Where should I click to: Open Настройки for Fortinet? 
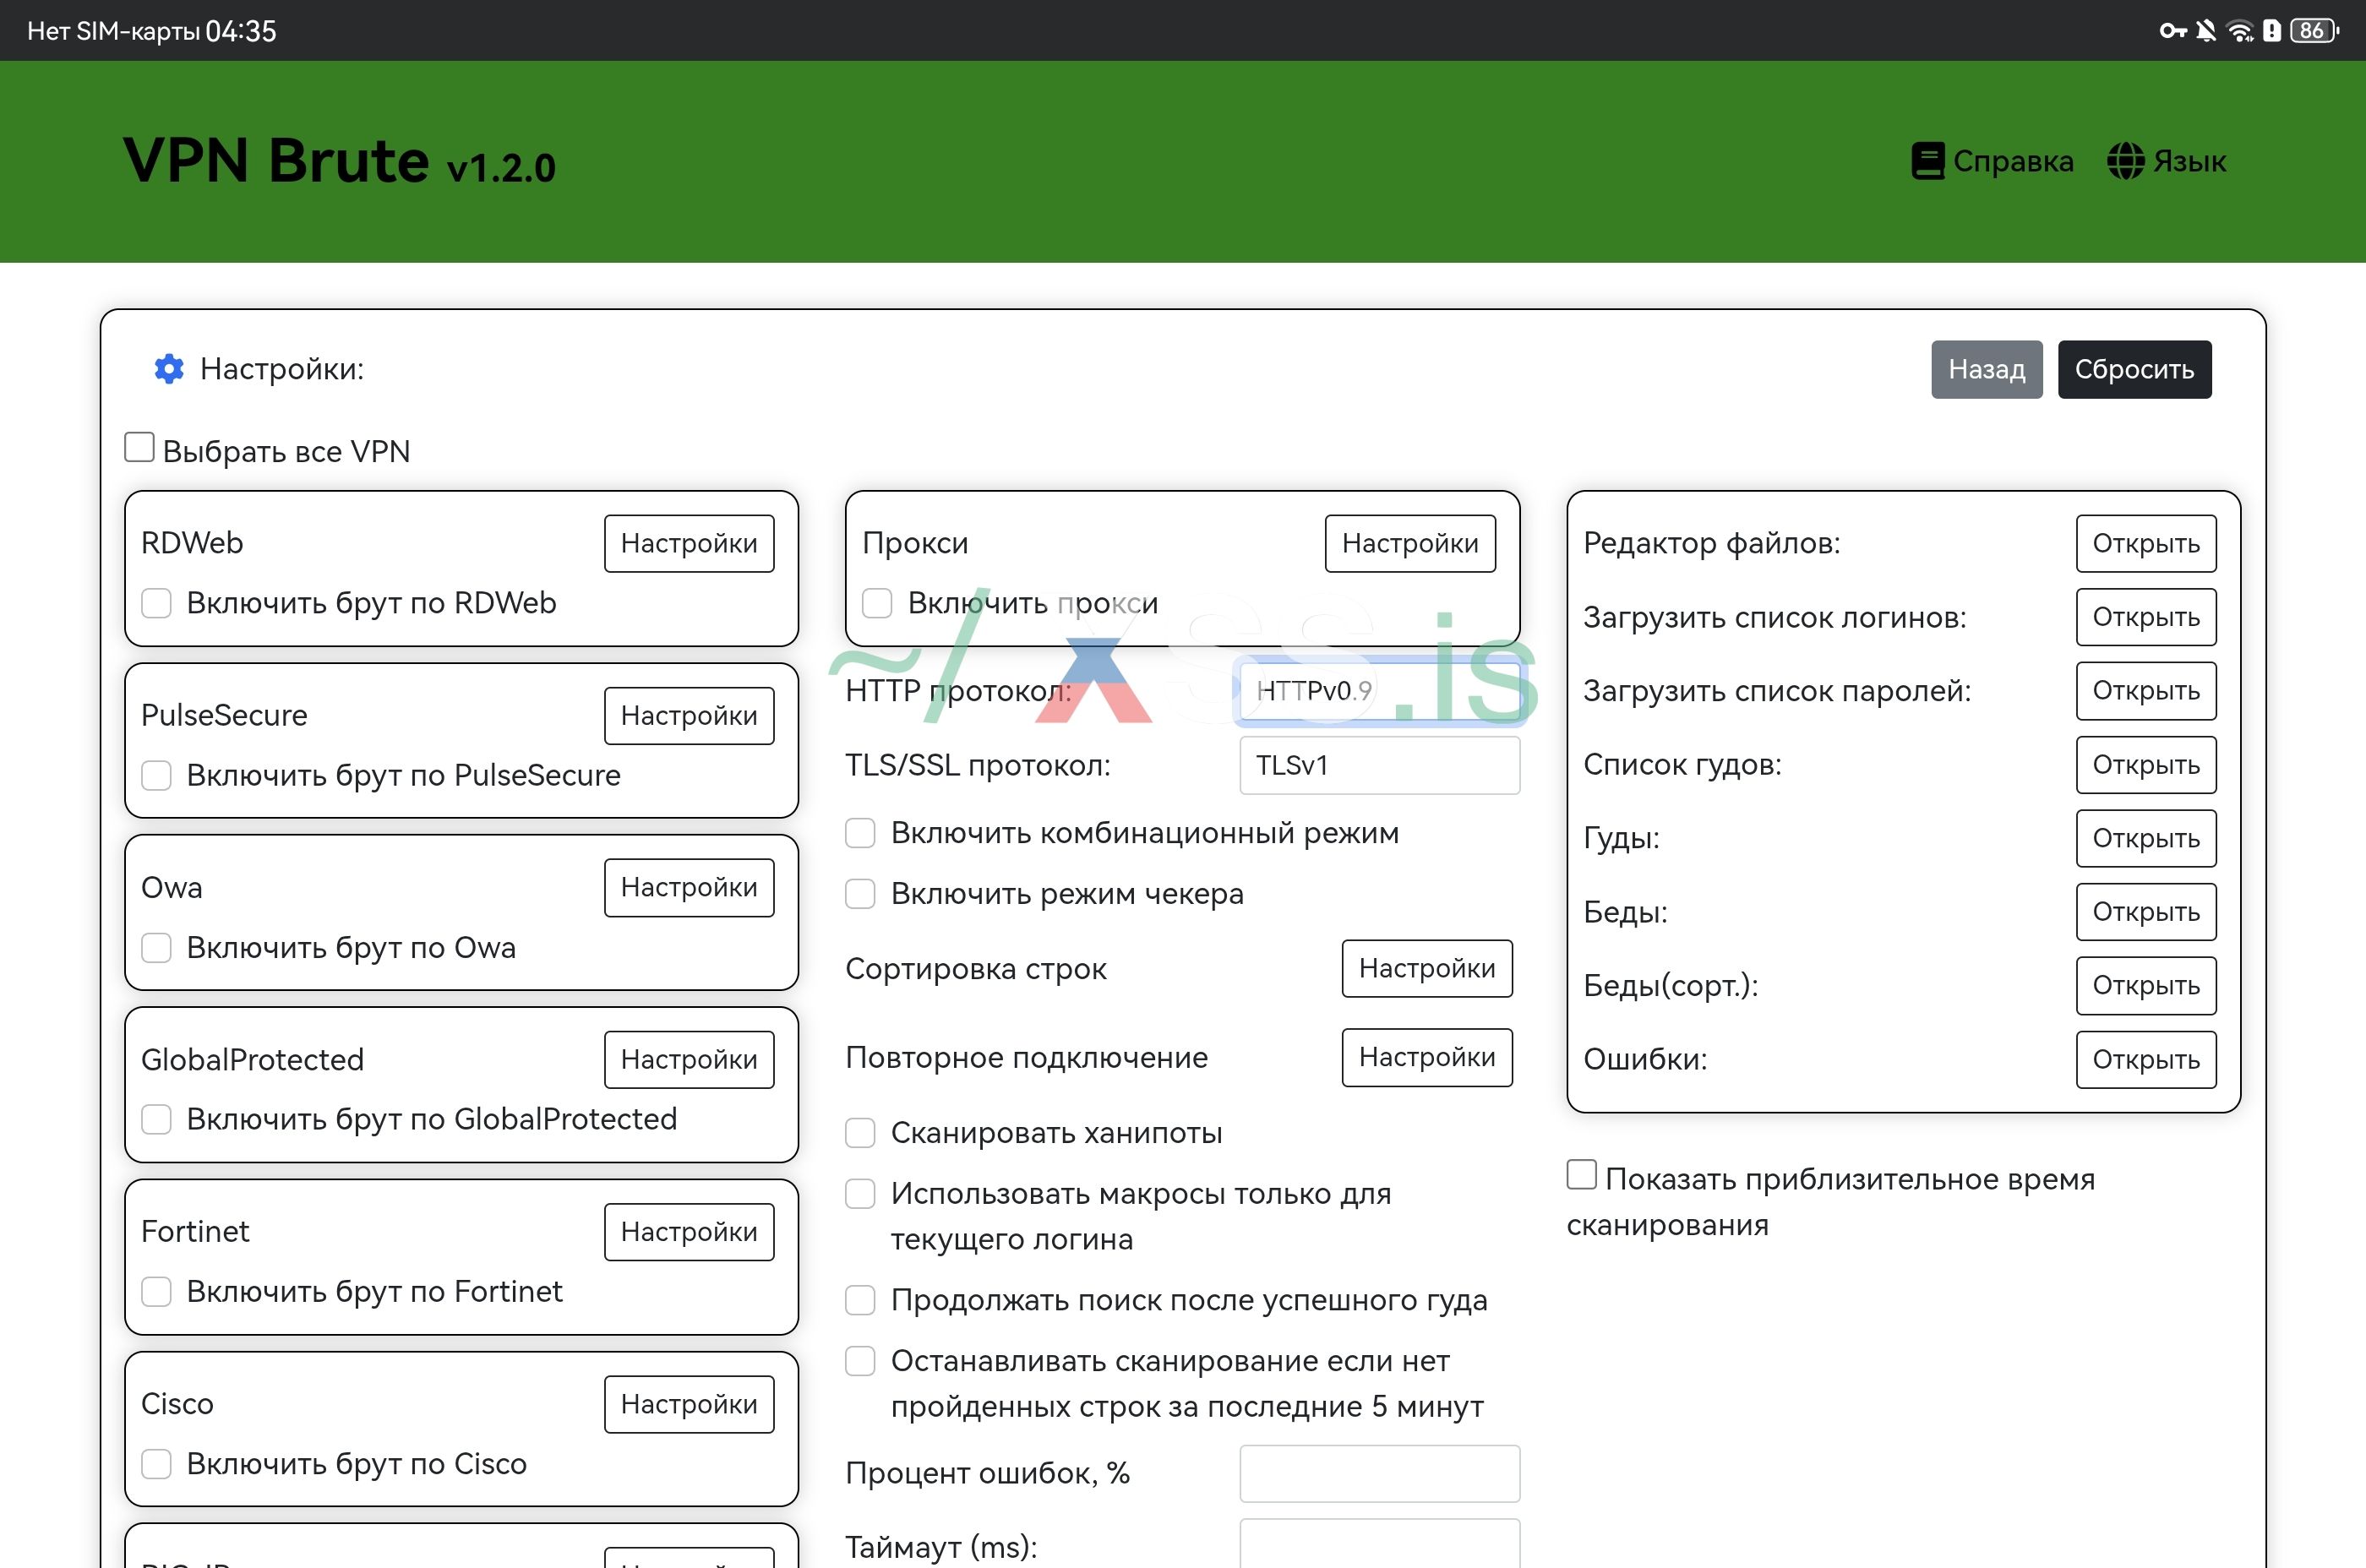tap(689, 1231)
